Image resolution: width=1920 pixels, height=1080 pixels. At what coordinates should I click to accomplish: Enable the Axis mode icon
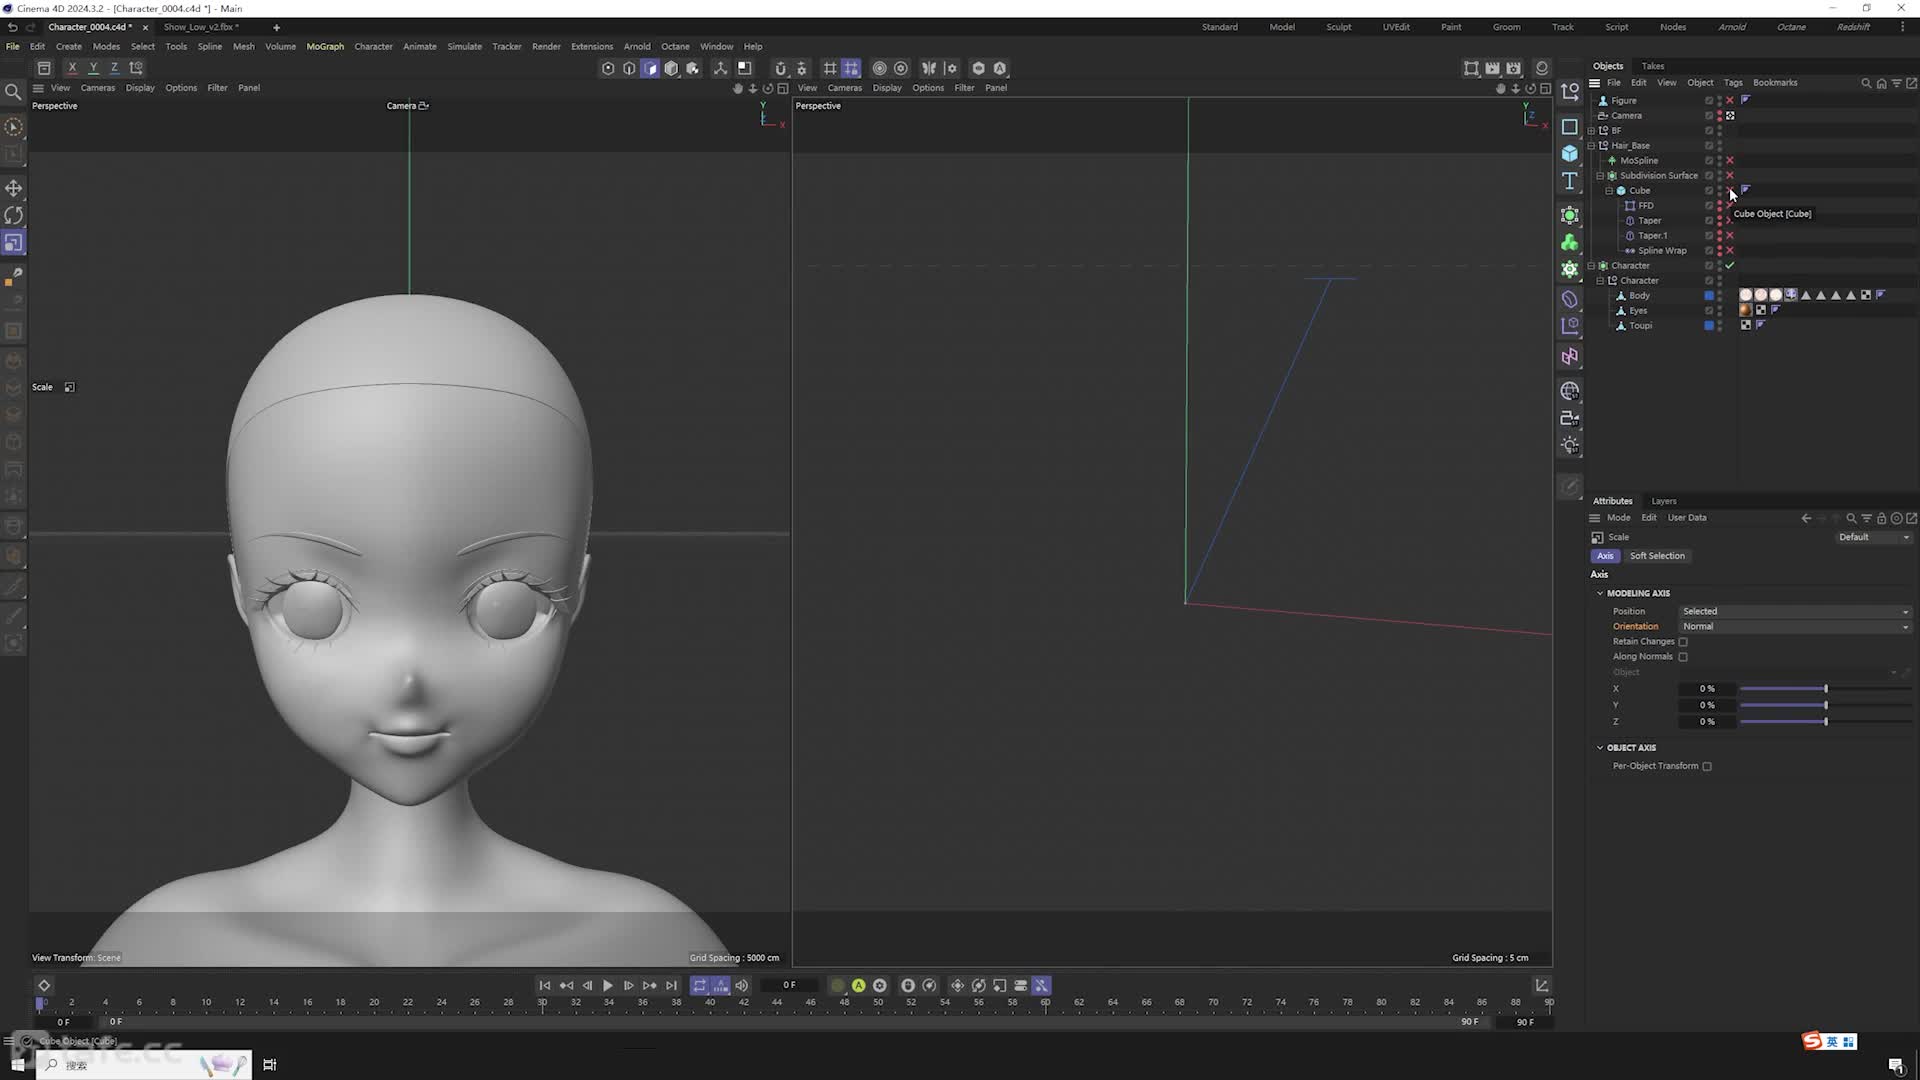point(720,68)
